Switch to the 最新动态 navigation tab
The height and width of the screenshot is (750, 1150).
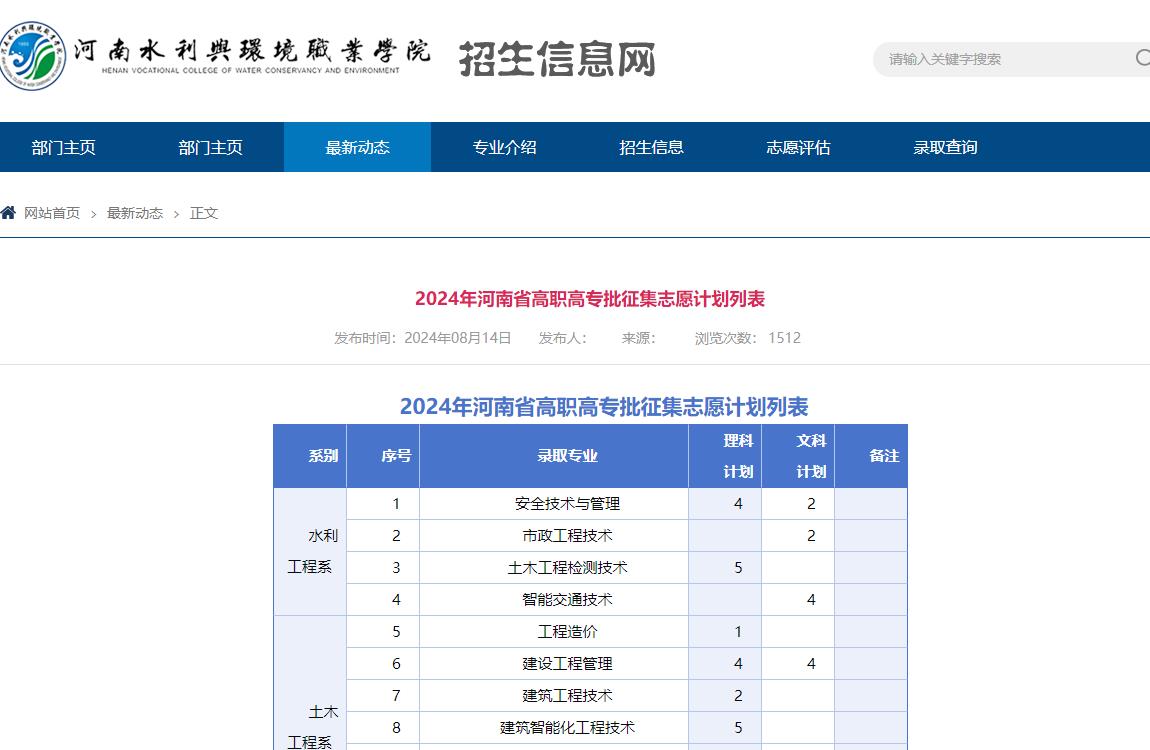coord(357,147)
